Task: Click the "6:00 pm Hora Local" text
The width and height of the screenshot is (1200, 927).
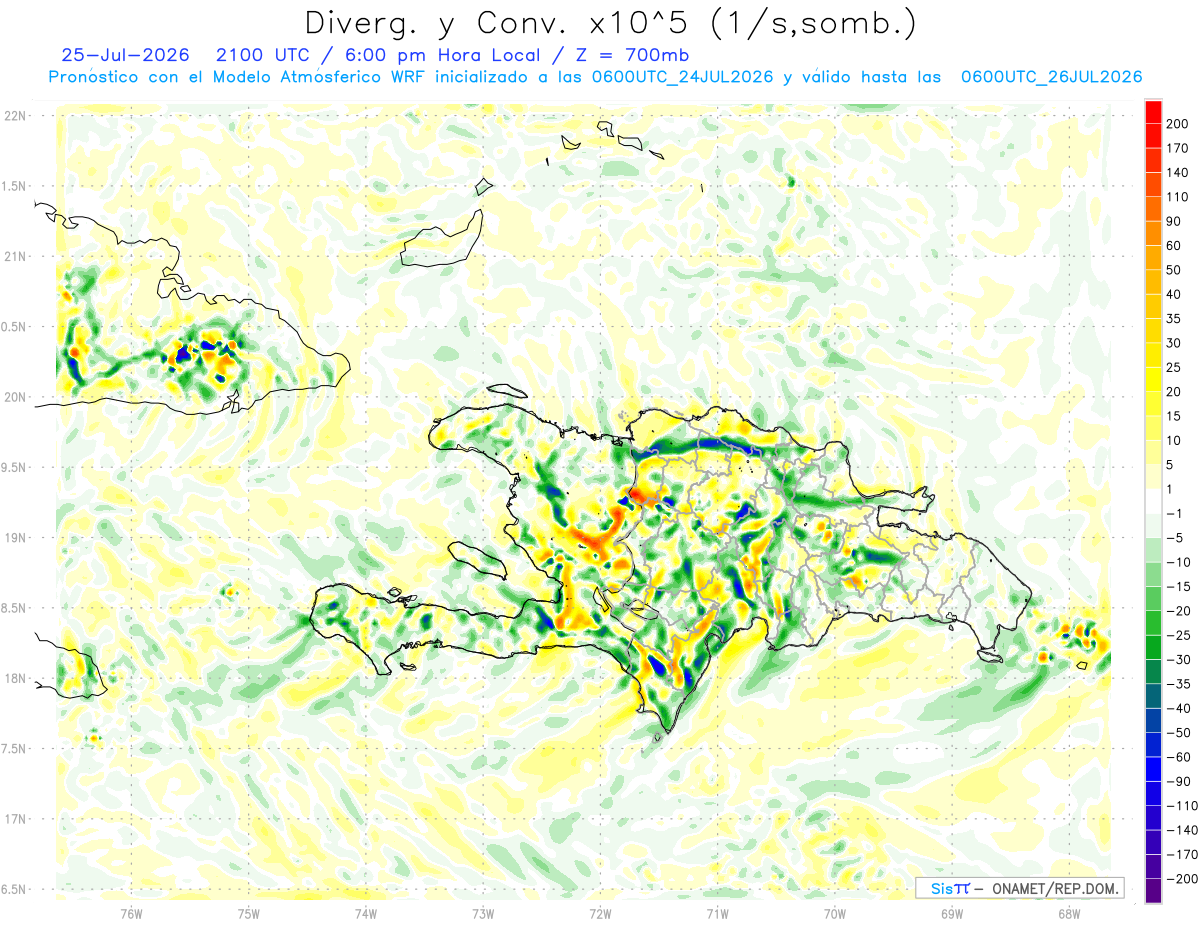Action: [438, 55]
